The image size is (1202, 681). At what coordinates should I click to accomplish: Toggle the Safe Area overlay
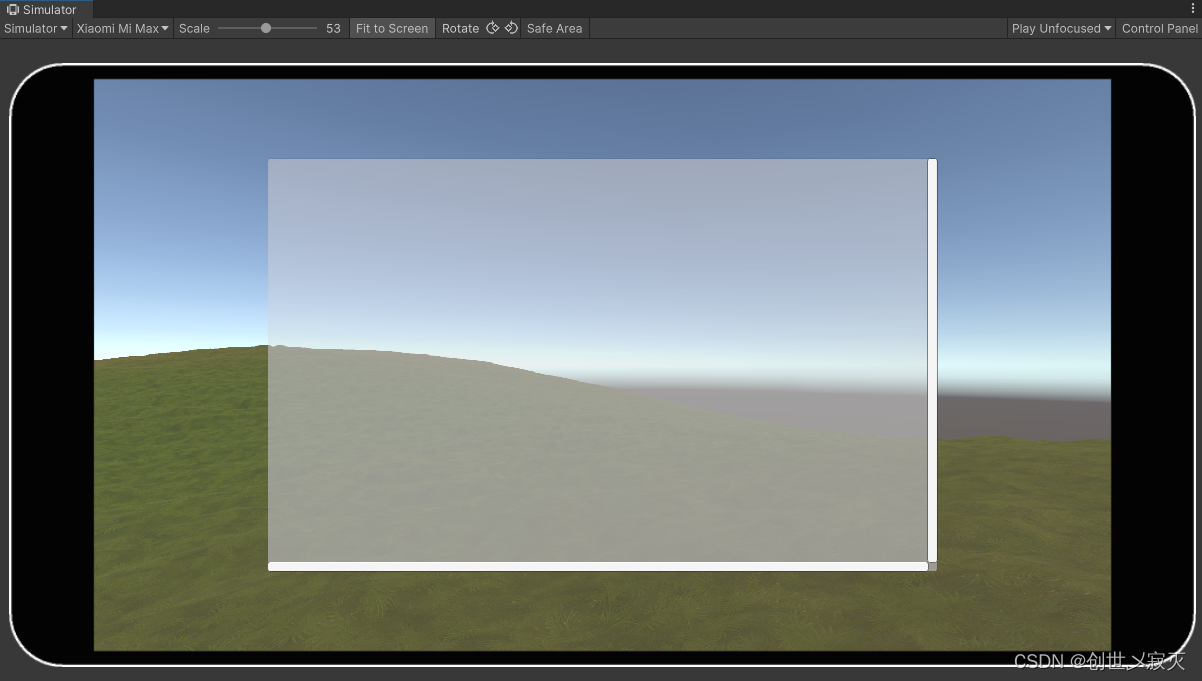tap(554, 28)
